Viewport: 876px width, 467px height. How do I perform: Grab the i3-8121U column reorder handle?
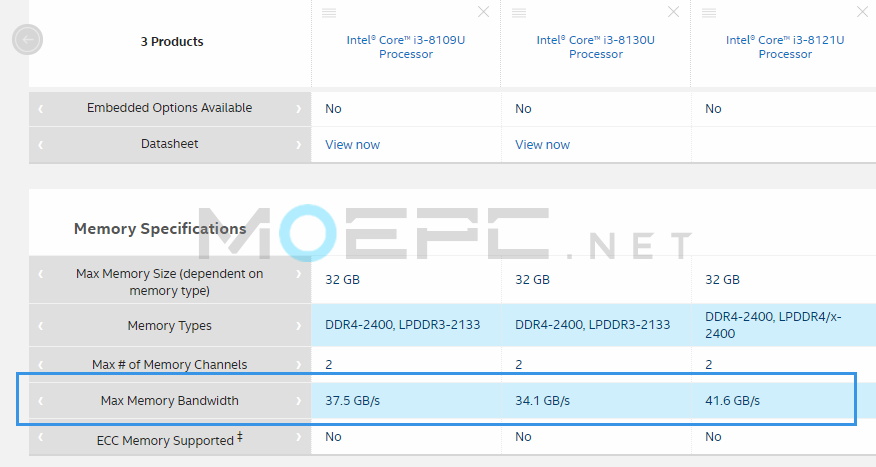709,13
